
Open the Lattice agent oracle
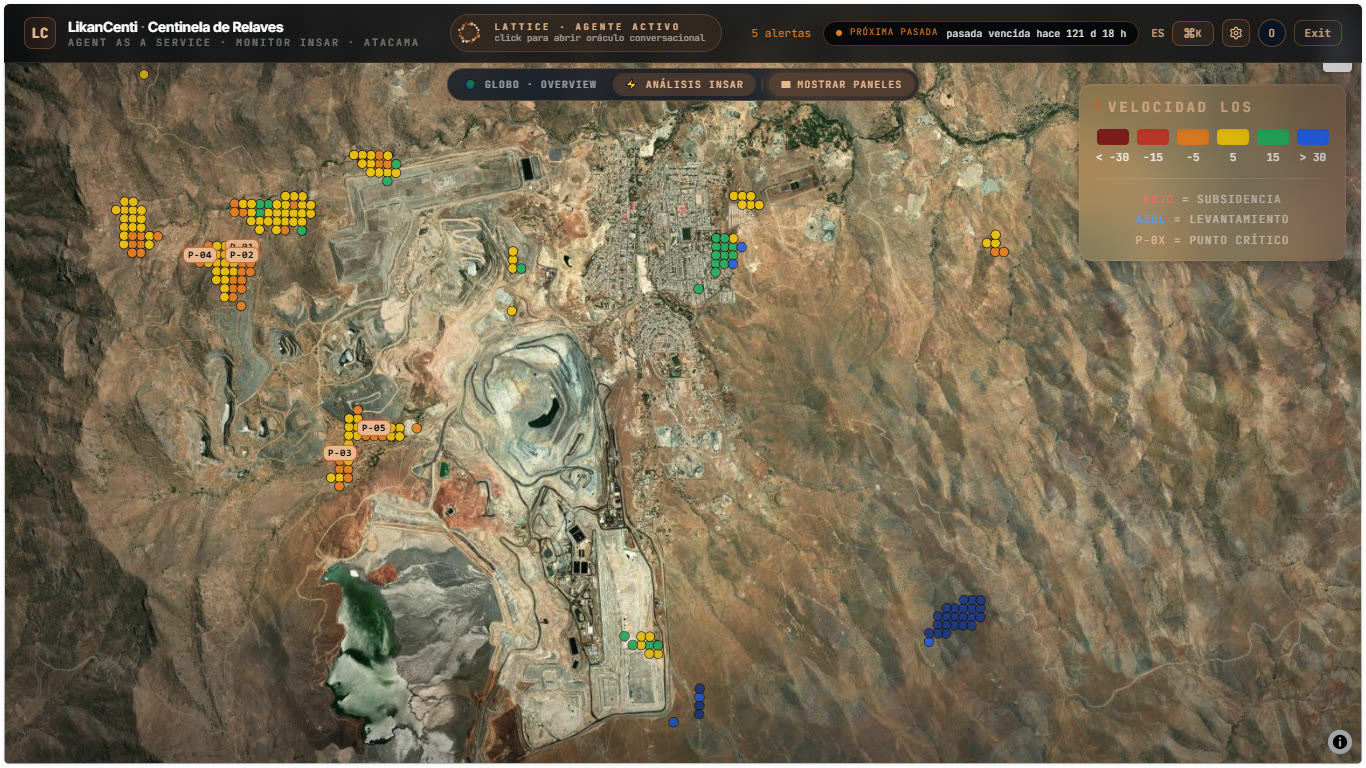click(585, 33)
